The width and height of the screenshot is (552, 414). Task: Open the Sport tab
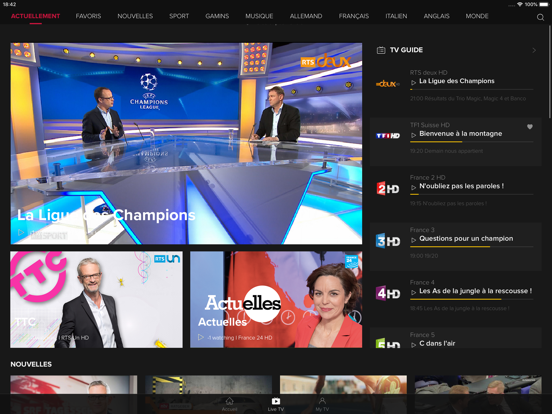[179, 16]
